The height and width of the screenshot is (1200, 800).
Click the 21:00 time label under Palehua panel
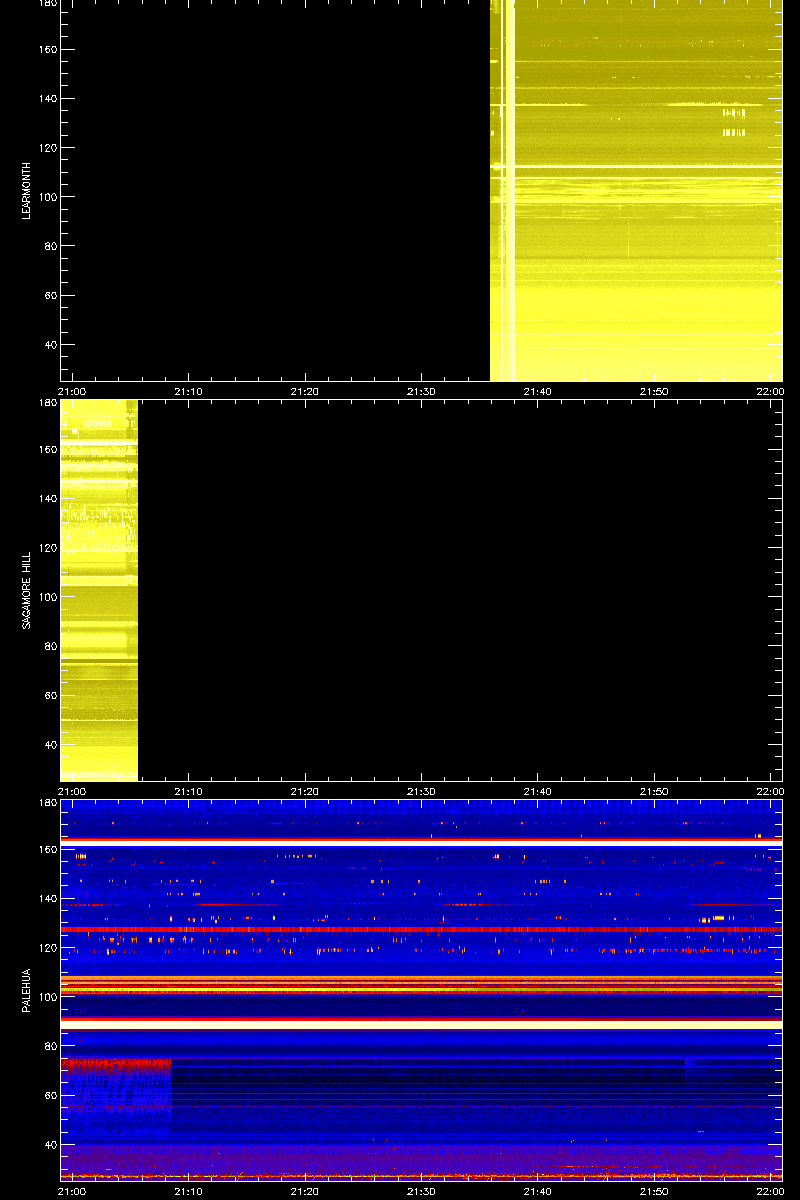point(72,1191)
